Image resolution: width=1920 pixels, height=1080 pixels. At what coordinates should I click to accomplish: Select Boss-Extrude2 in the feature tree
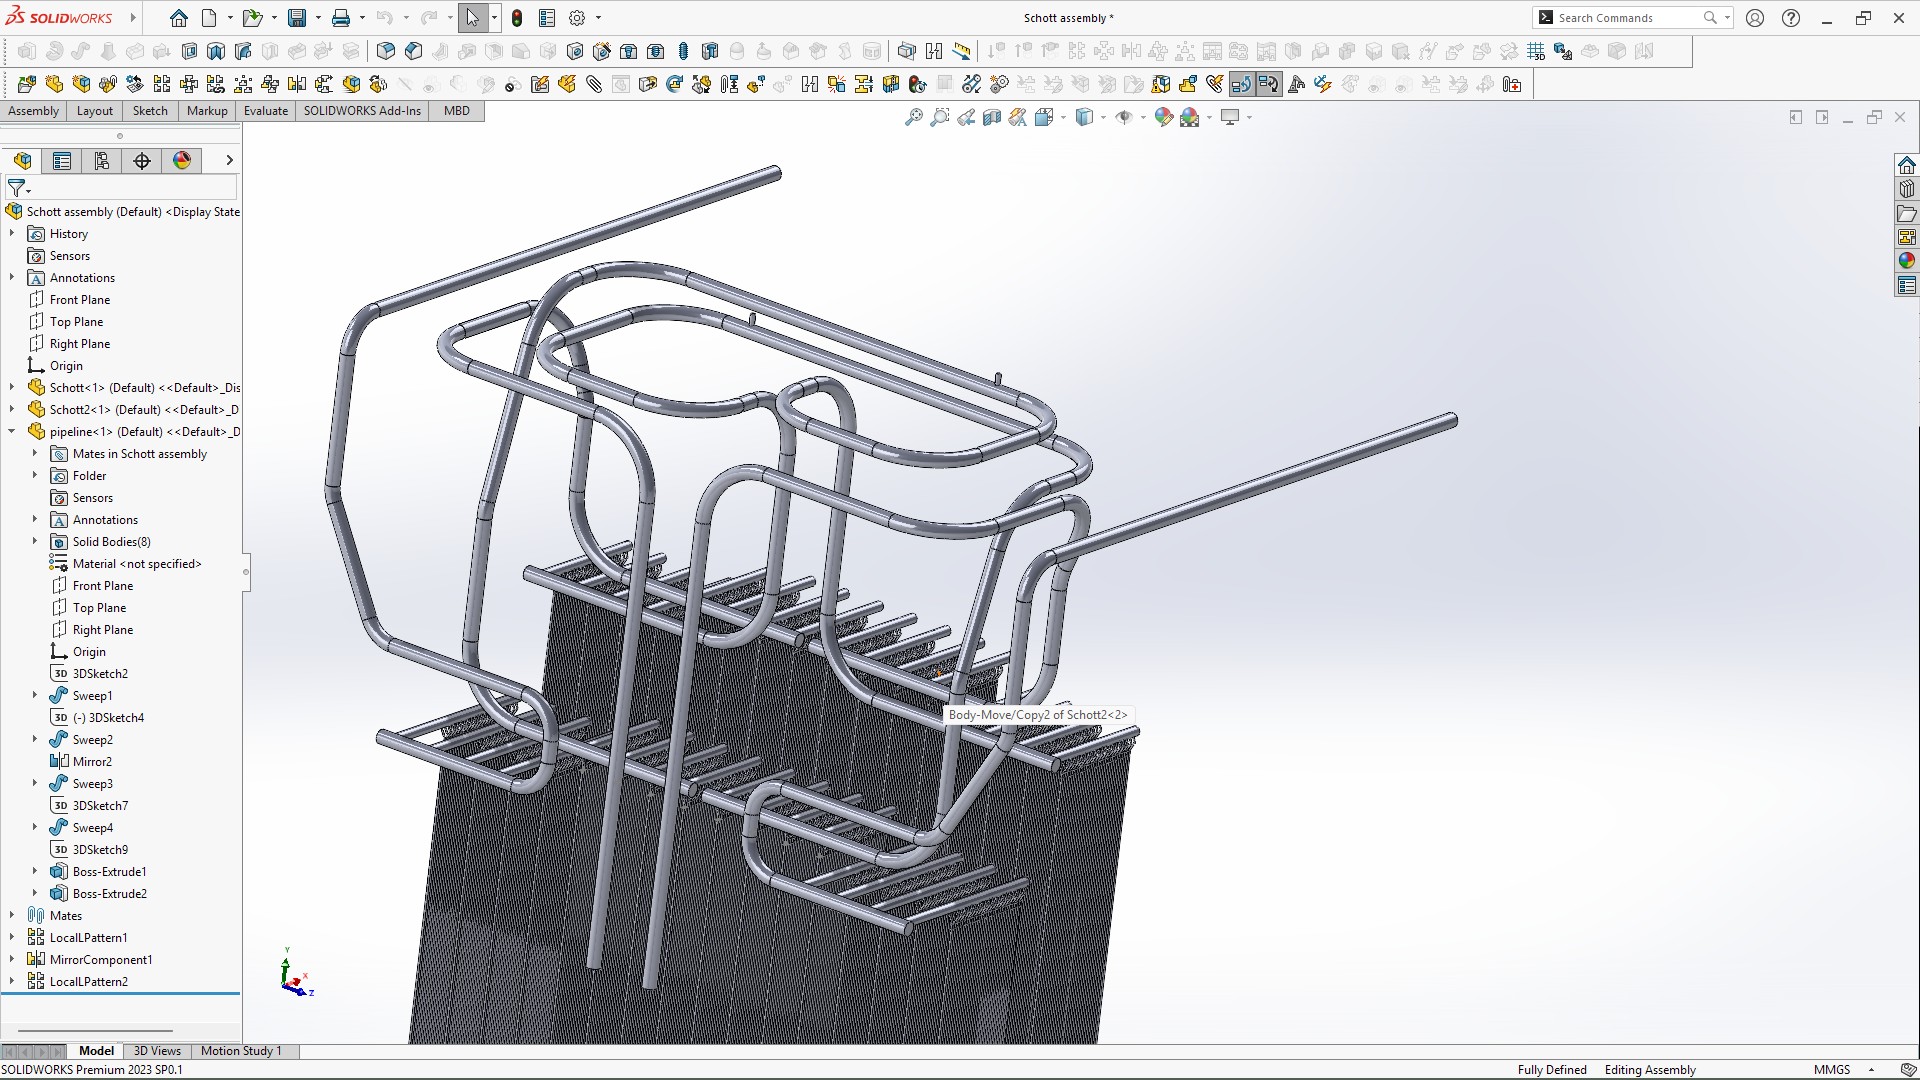pyautogui.click(x=109, y=894)
